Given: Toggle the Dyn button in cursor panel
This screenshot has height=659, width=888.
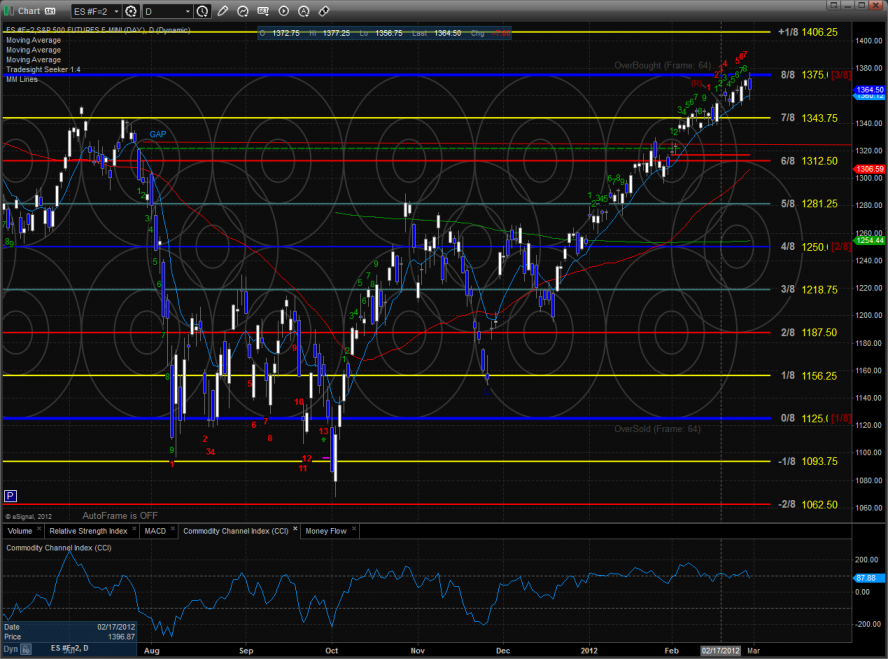Looking at the screenshot, I should (x=13, y=649).
